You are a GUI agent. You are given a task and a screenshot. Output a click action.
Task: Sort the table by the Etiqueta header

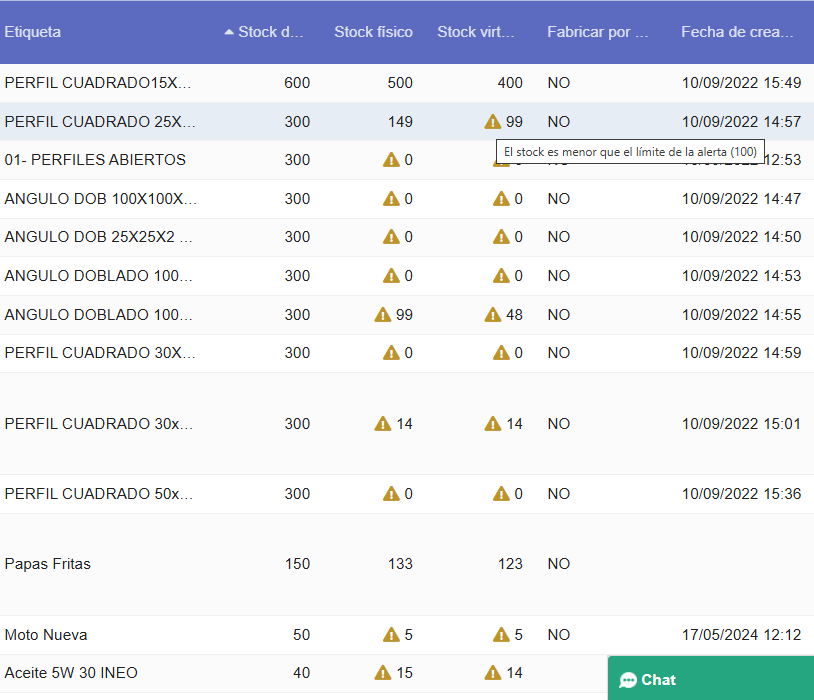(x=33, y=31)
